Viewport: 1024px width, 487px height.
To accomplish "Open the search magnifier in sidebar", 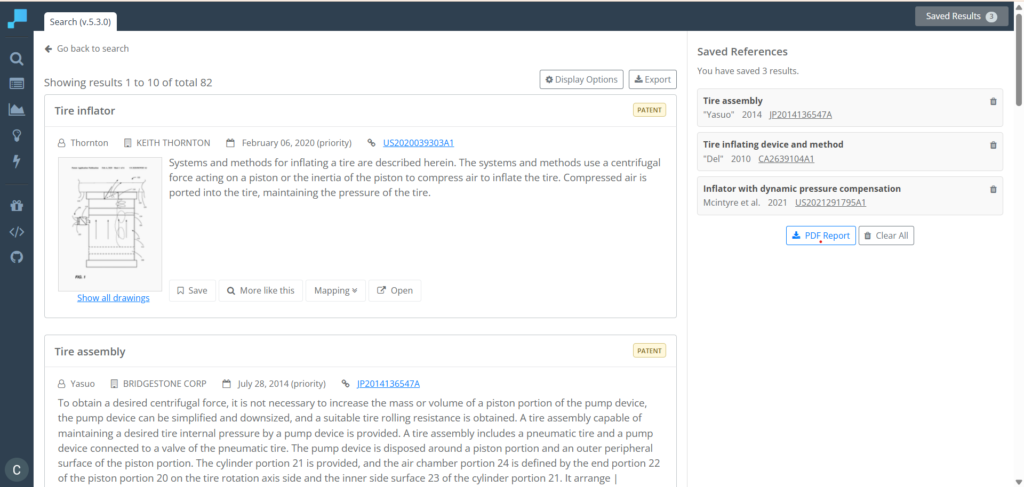I will tap(17, 59).
